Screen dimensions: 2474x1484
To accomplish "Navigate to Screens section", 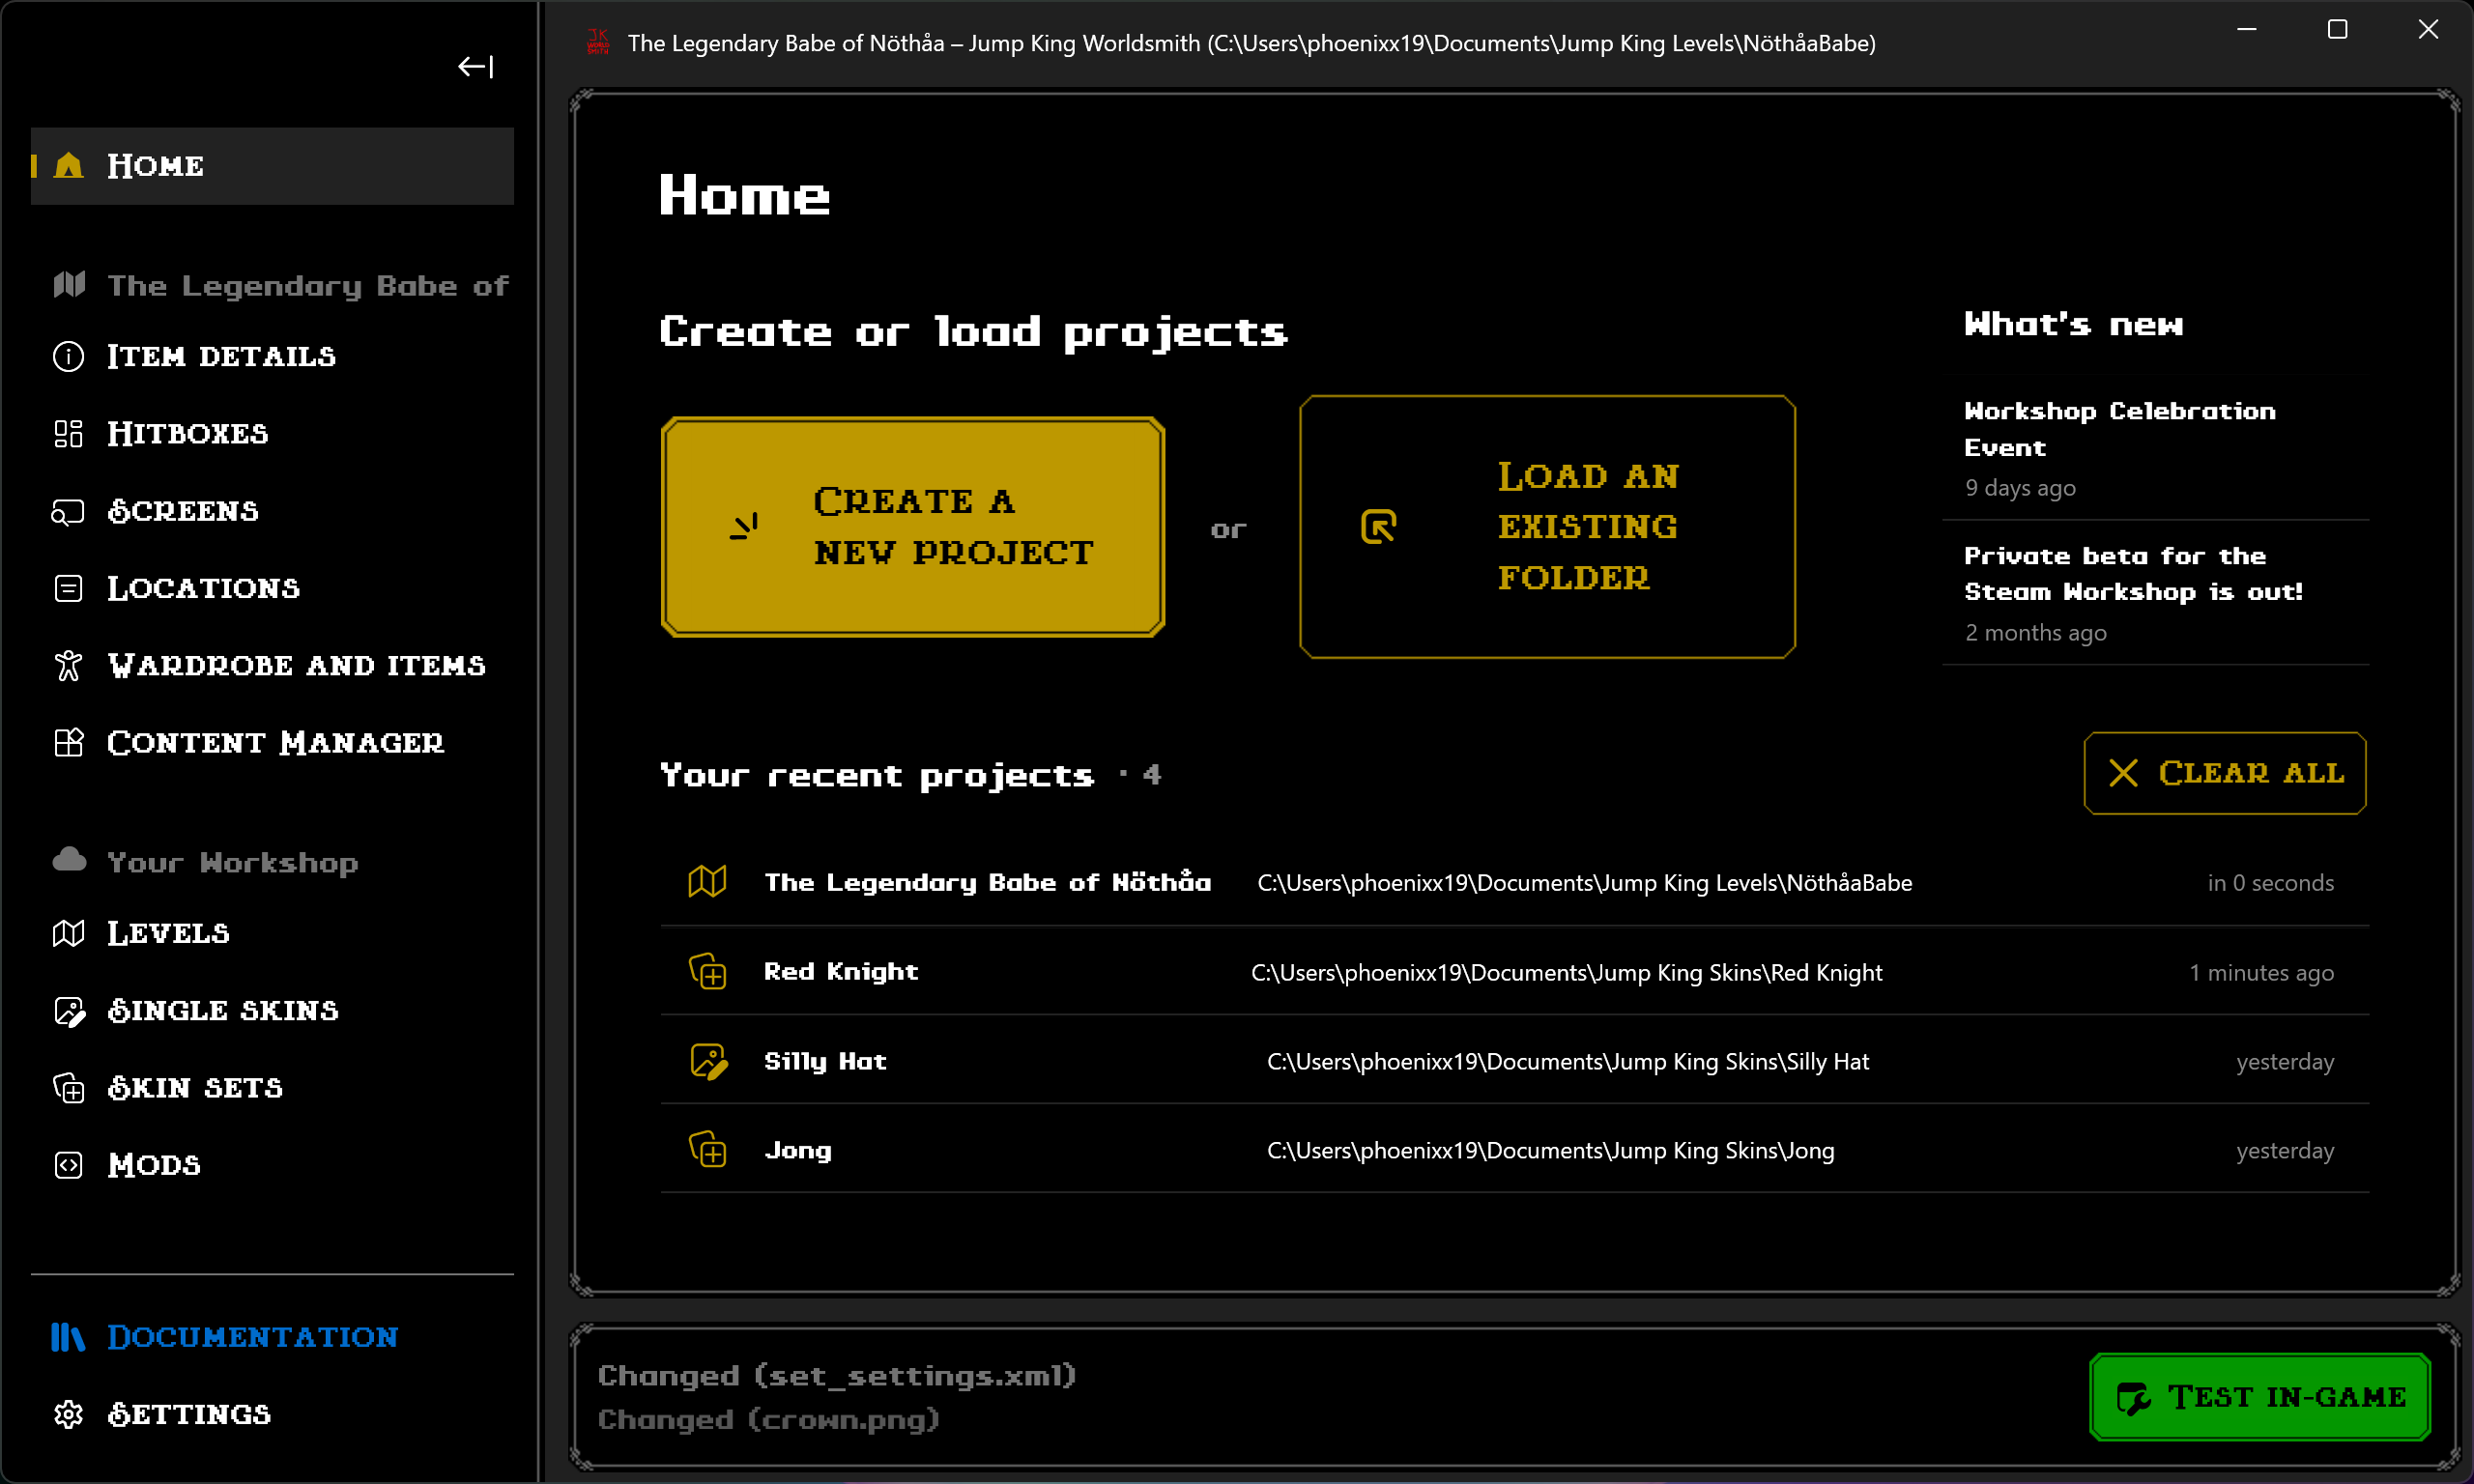I will coord(182,509).
